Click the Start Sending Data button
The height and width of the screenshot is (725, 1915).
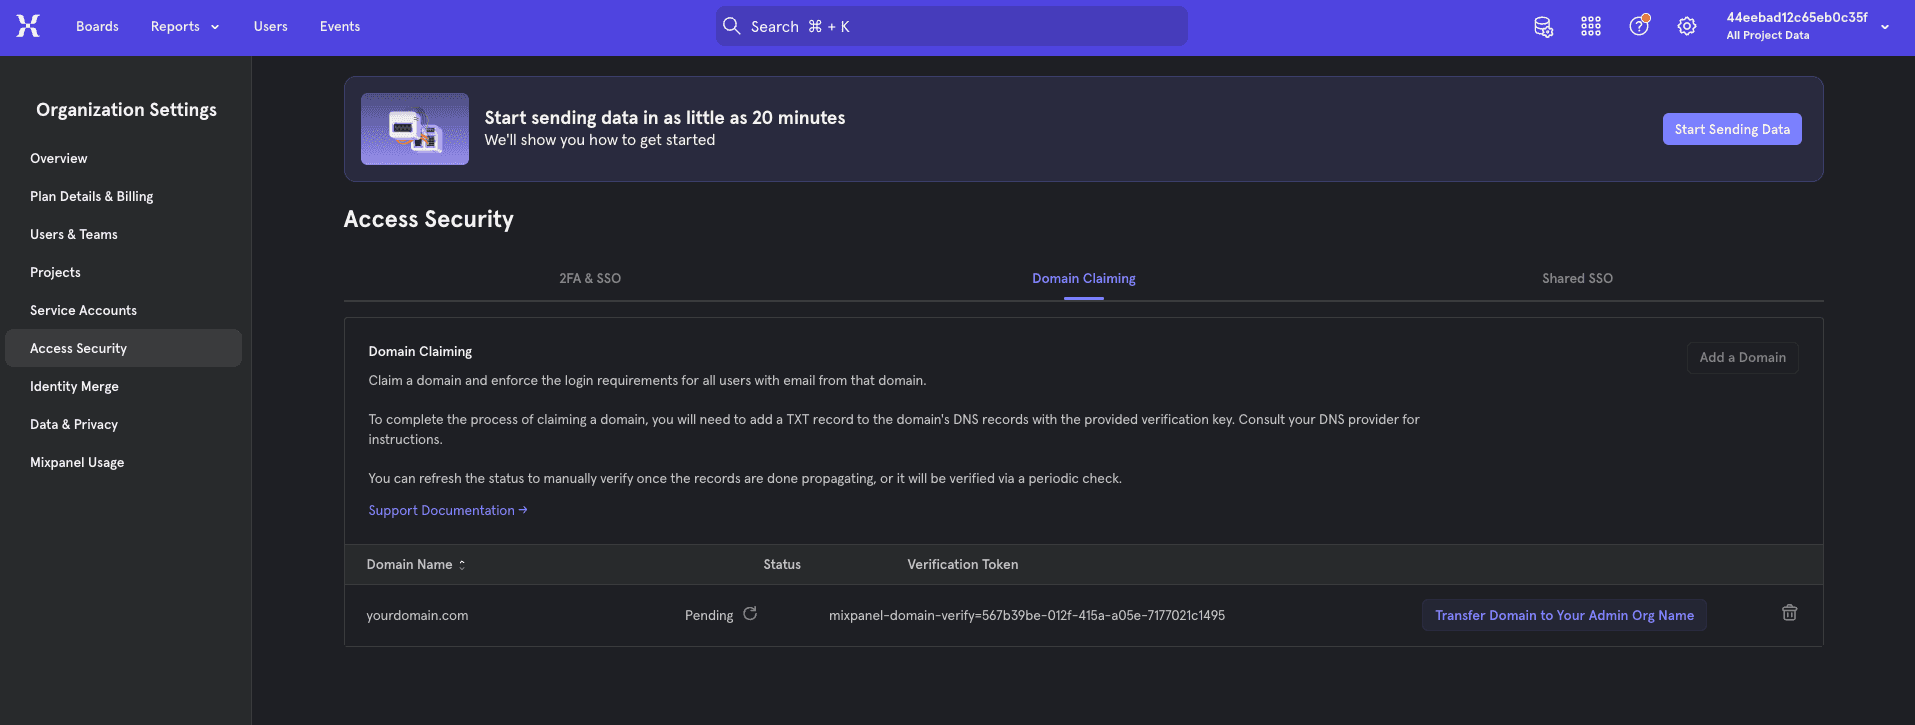1731,129
